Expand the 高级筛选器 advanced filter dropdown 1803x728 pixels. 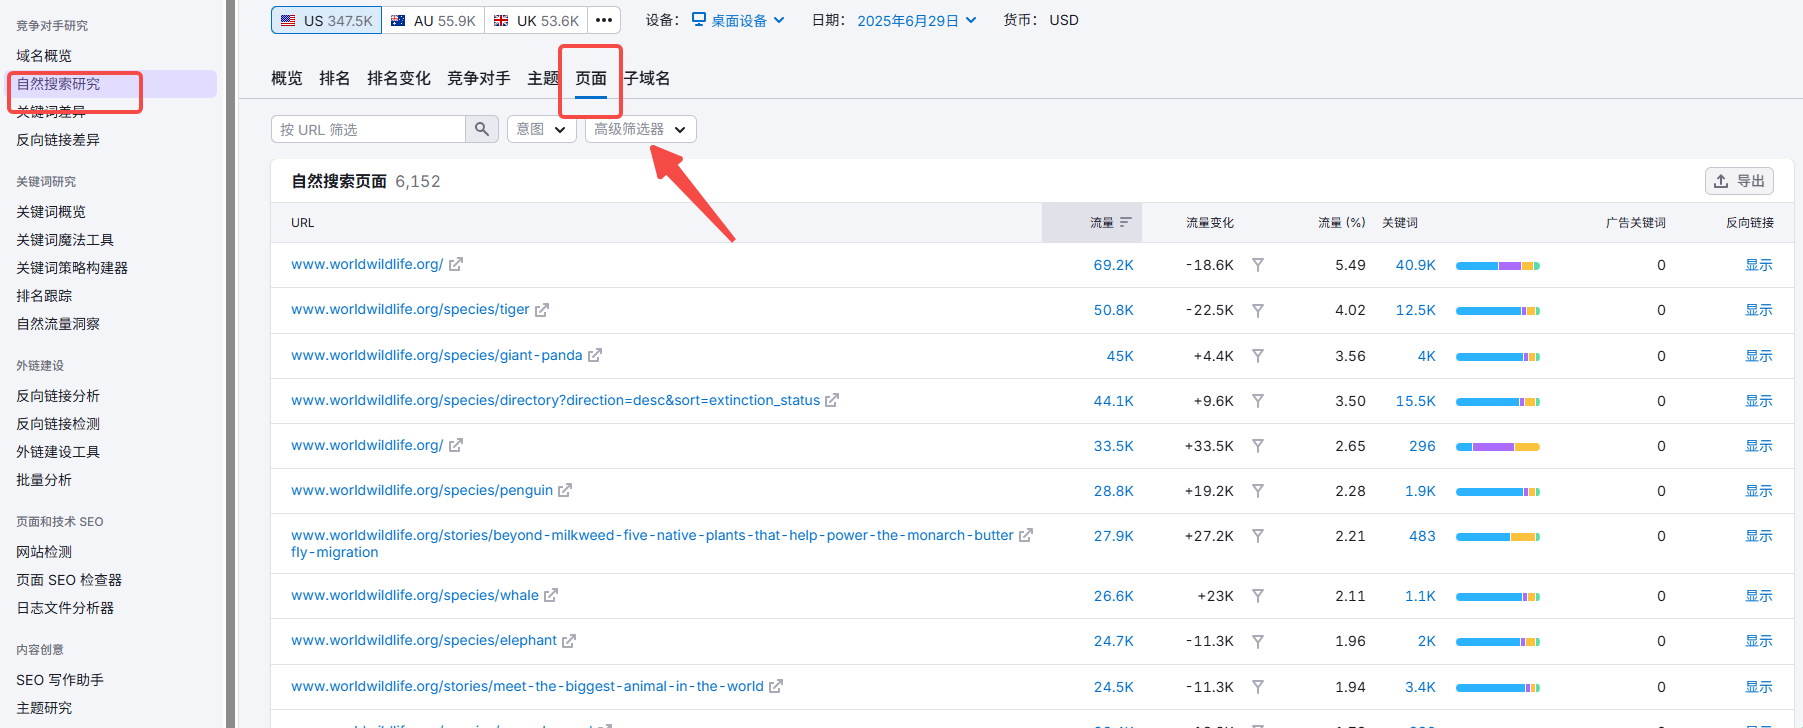click(640, 129)
